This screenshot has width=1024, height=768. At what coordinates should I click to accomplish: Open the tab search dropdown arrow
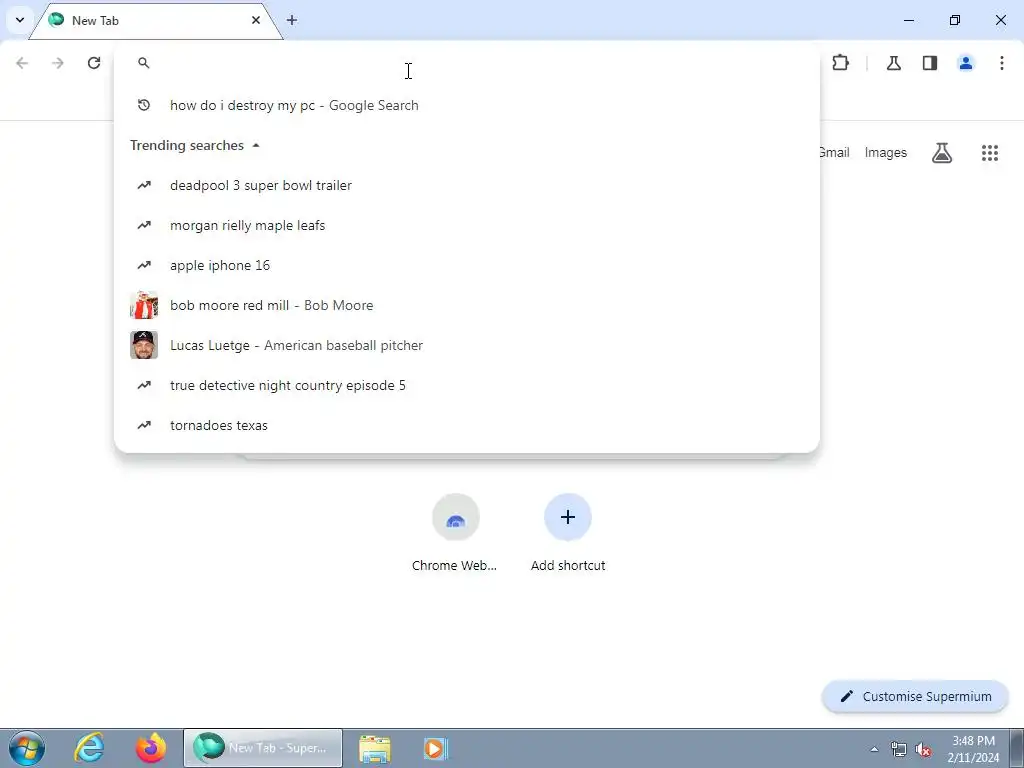(x=20, y=20)
